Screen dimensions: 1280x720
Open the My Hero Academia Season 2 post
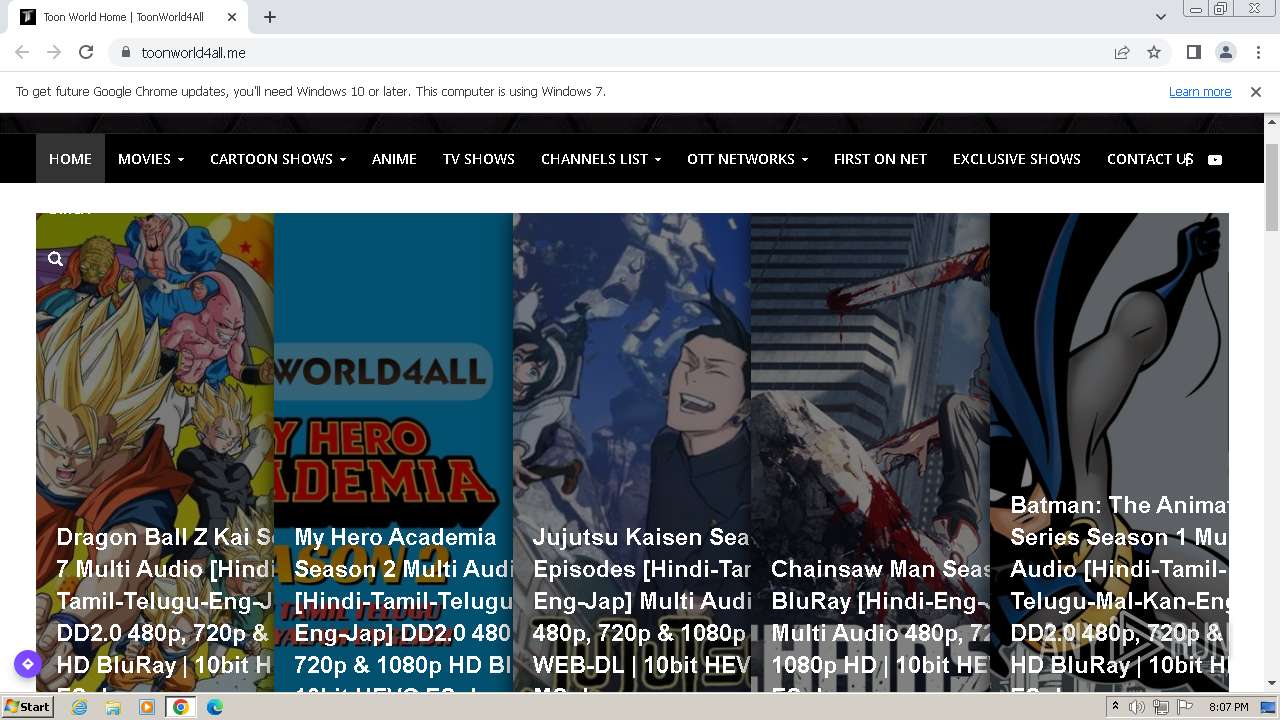click(x=404, y=608)
